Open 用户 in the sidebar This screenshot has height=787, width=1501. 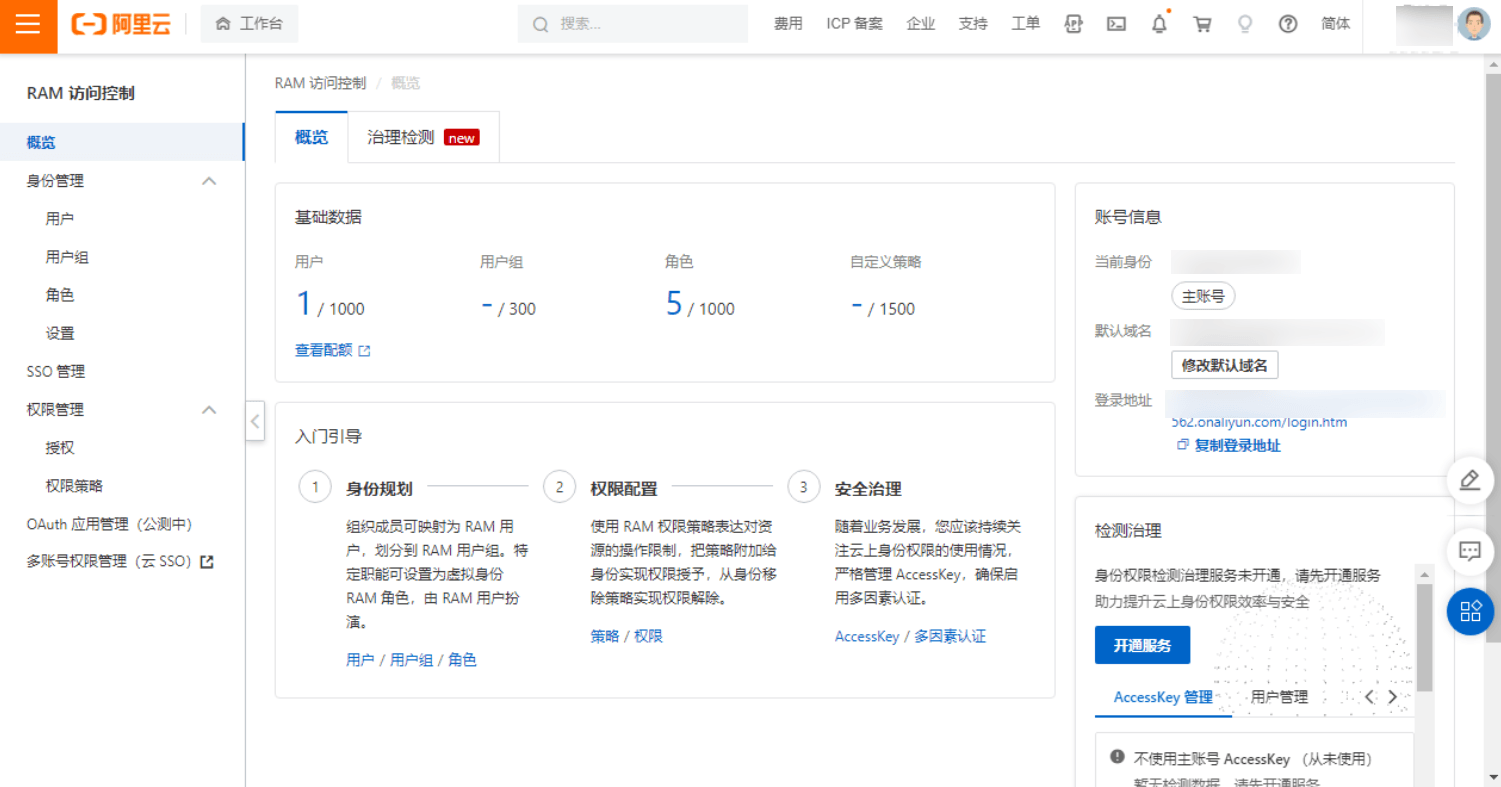click(x=60, y=219)
